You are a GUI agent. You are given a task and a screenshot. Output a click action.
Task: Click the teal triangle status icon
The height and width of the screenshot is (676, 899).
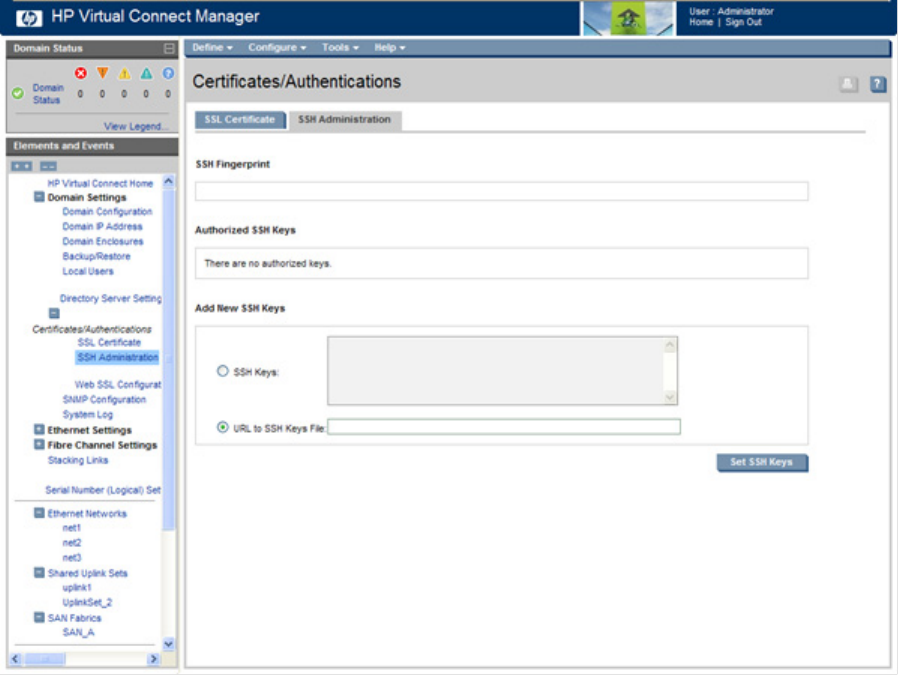(x=146, y=73)
